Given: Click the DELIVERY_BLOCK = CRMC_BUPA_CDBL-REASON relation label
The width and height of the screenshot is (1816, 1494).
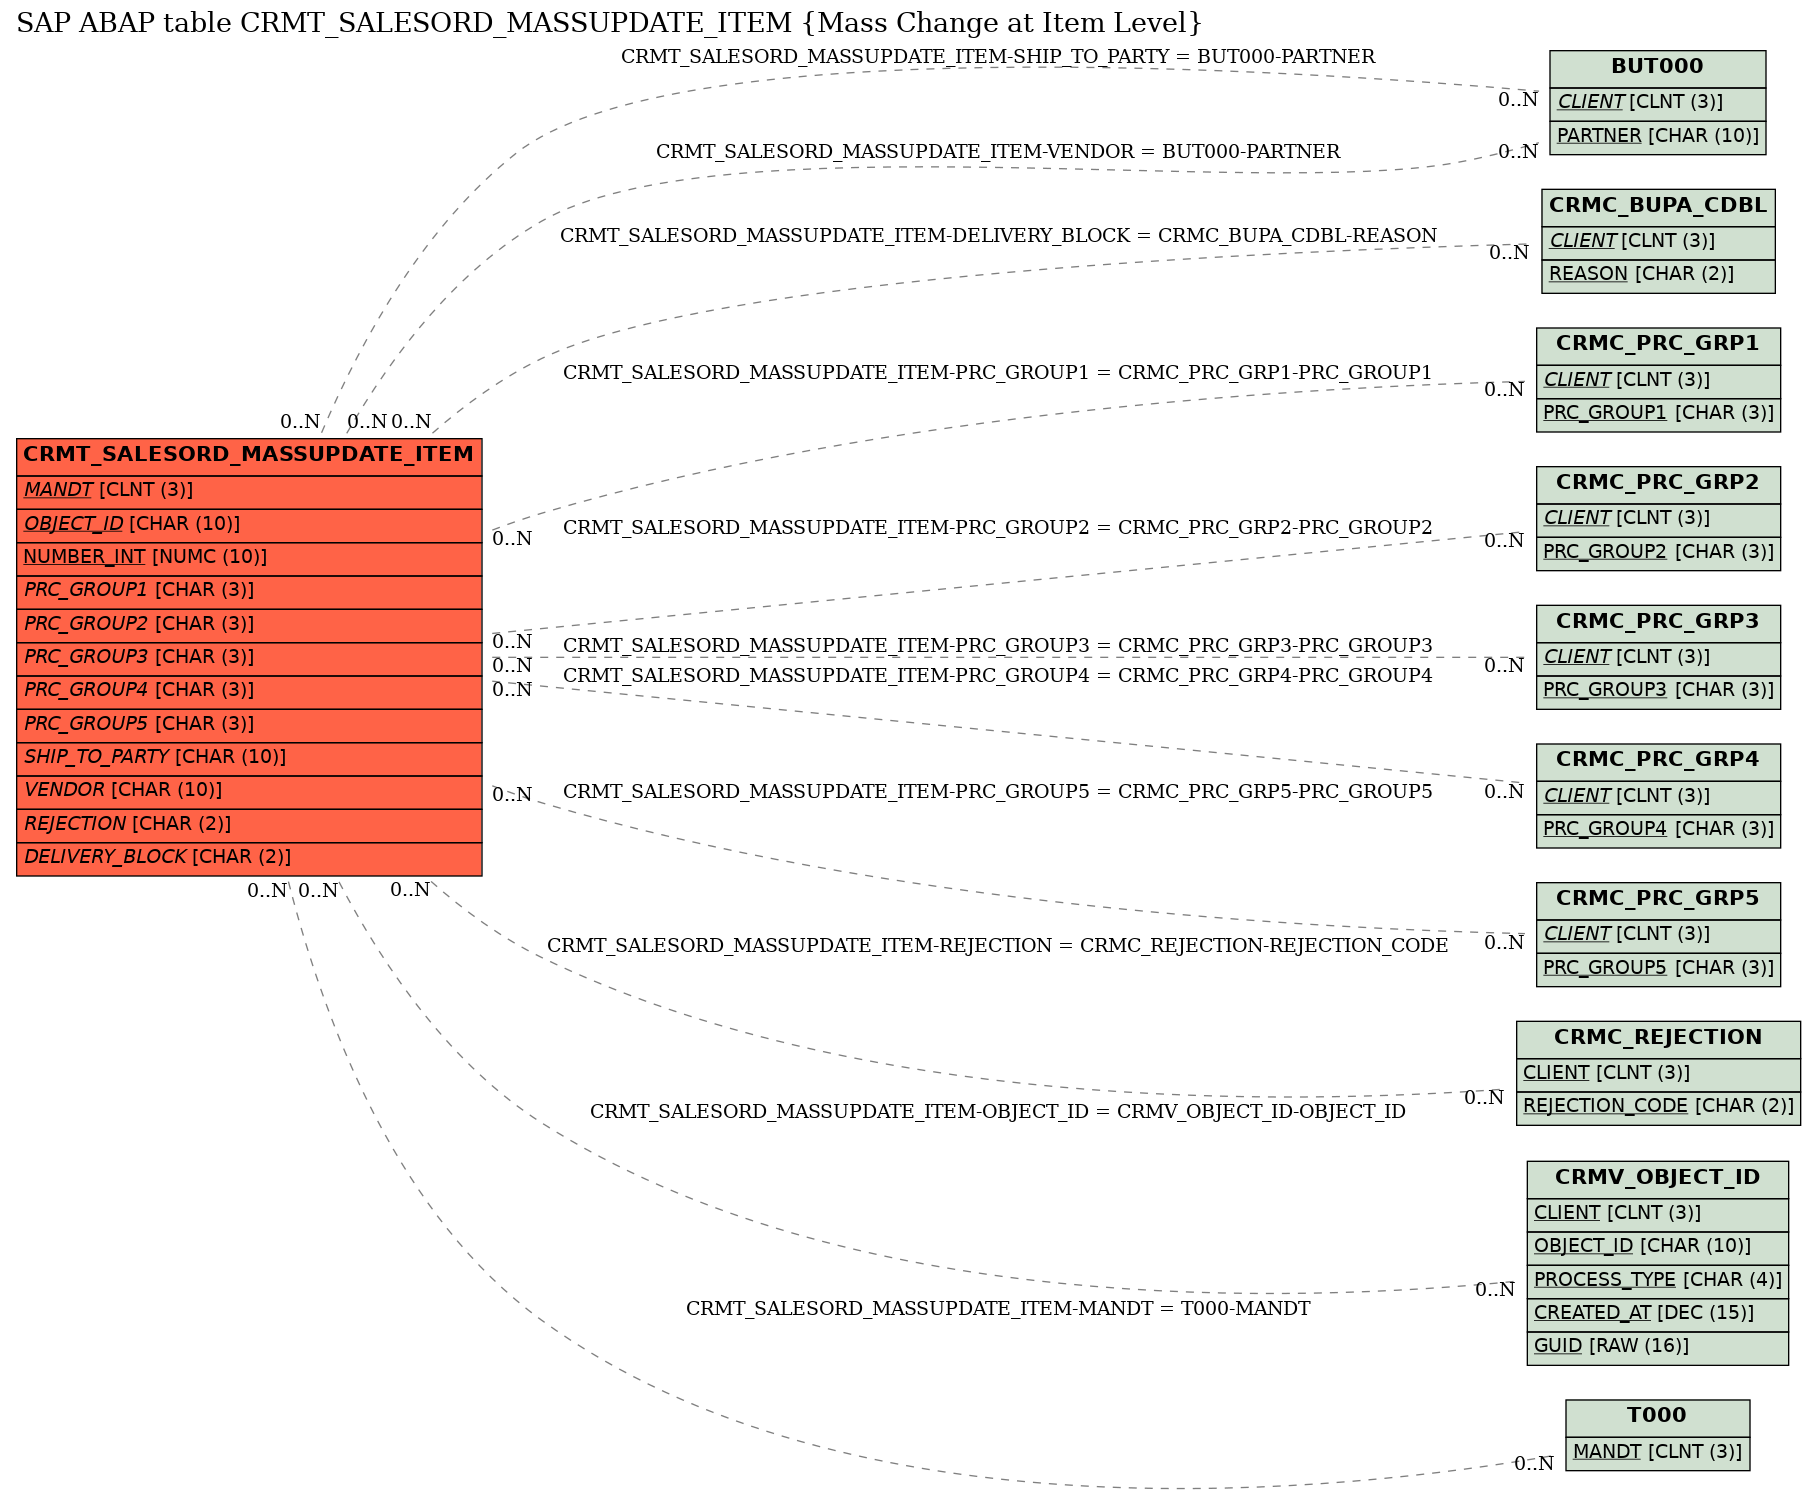Looking at the screenshot, I should [998, 236].
